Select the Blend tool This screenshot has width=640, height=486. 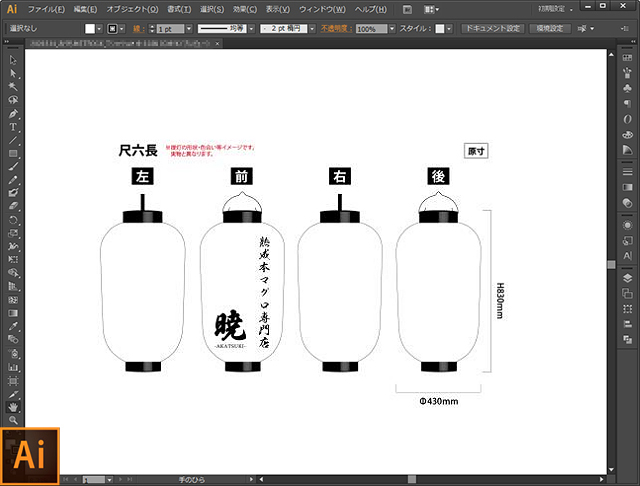13,340
